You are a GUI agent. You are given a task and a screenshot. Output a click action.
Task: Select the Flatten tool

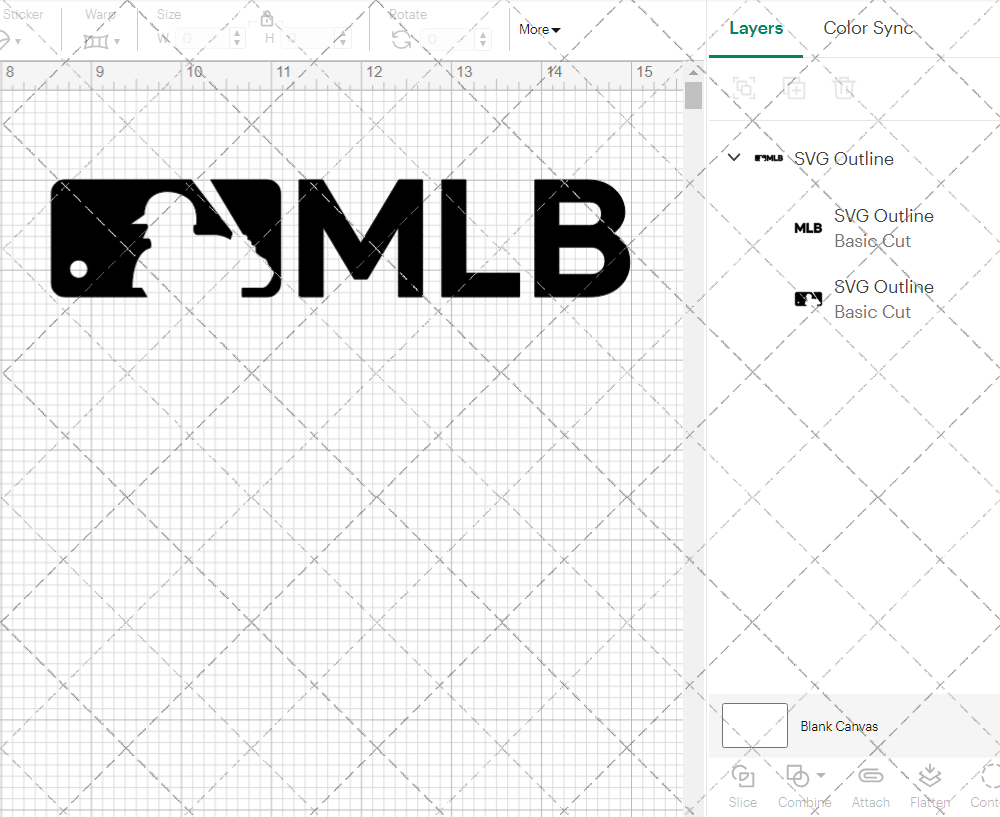click(930, 786)
